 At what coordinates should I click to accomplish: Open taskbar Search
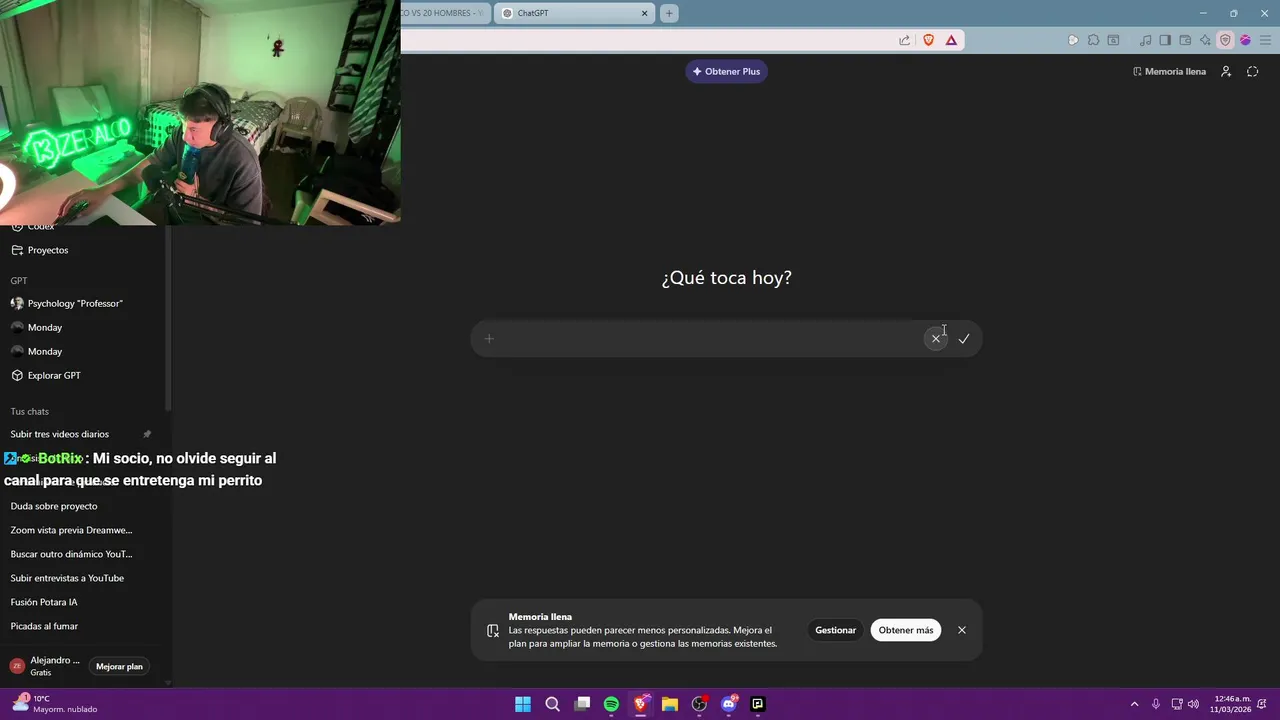click(x=552, y=704)
